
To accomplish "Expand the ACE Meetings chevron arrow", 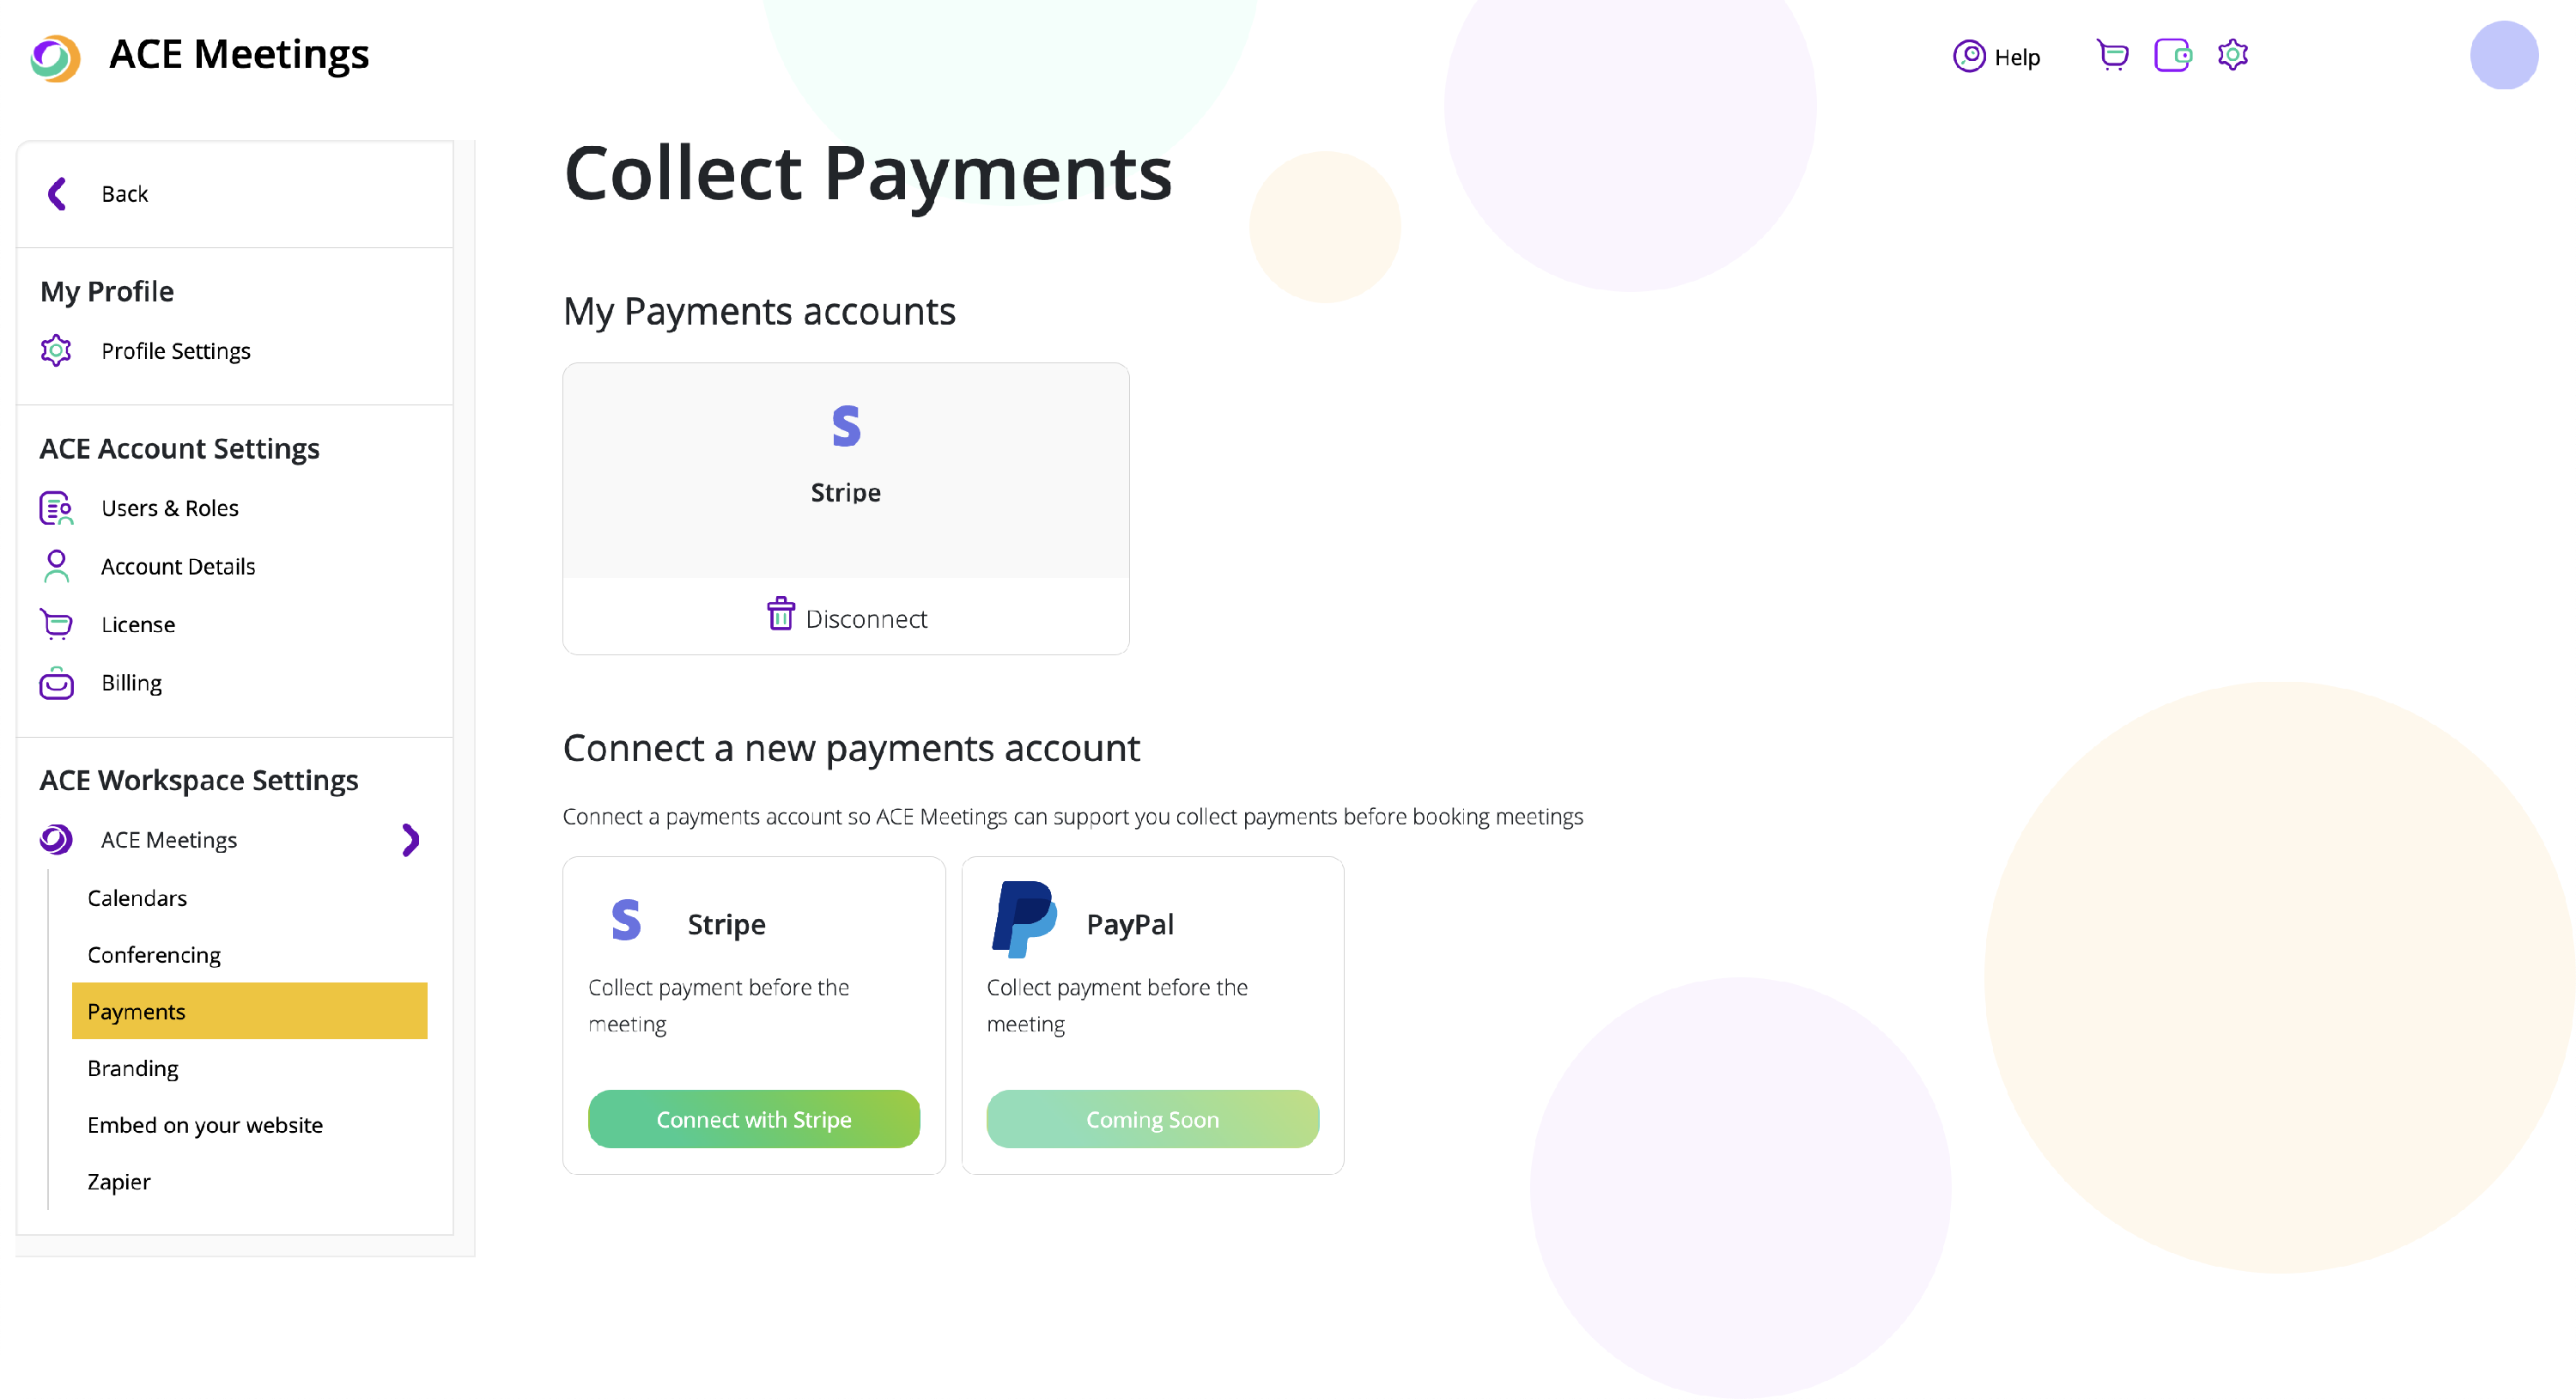I will (x=410, y=840).
